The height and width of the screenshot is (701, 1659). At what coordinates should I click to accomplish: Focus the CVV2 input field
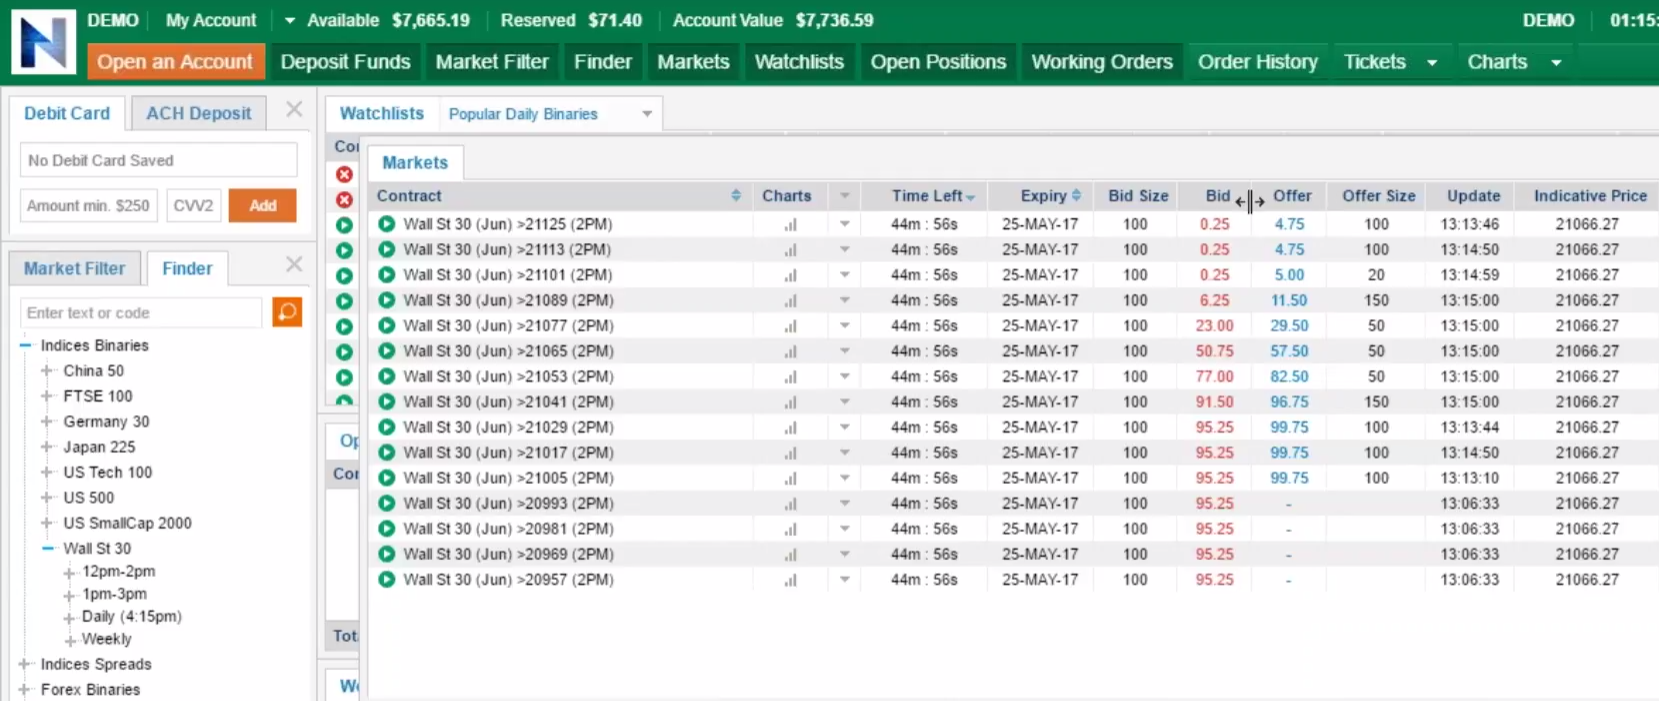(x=194, y=205)
